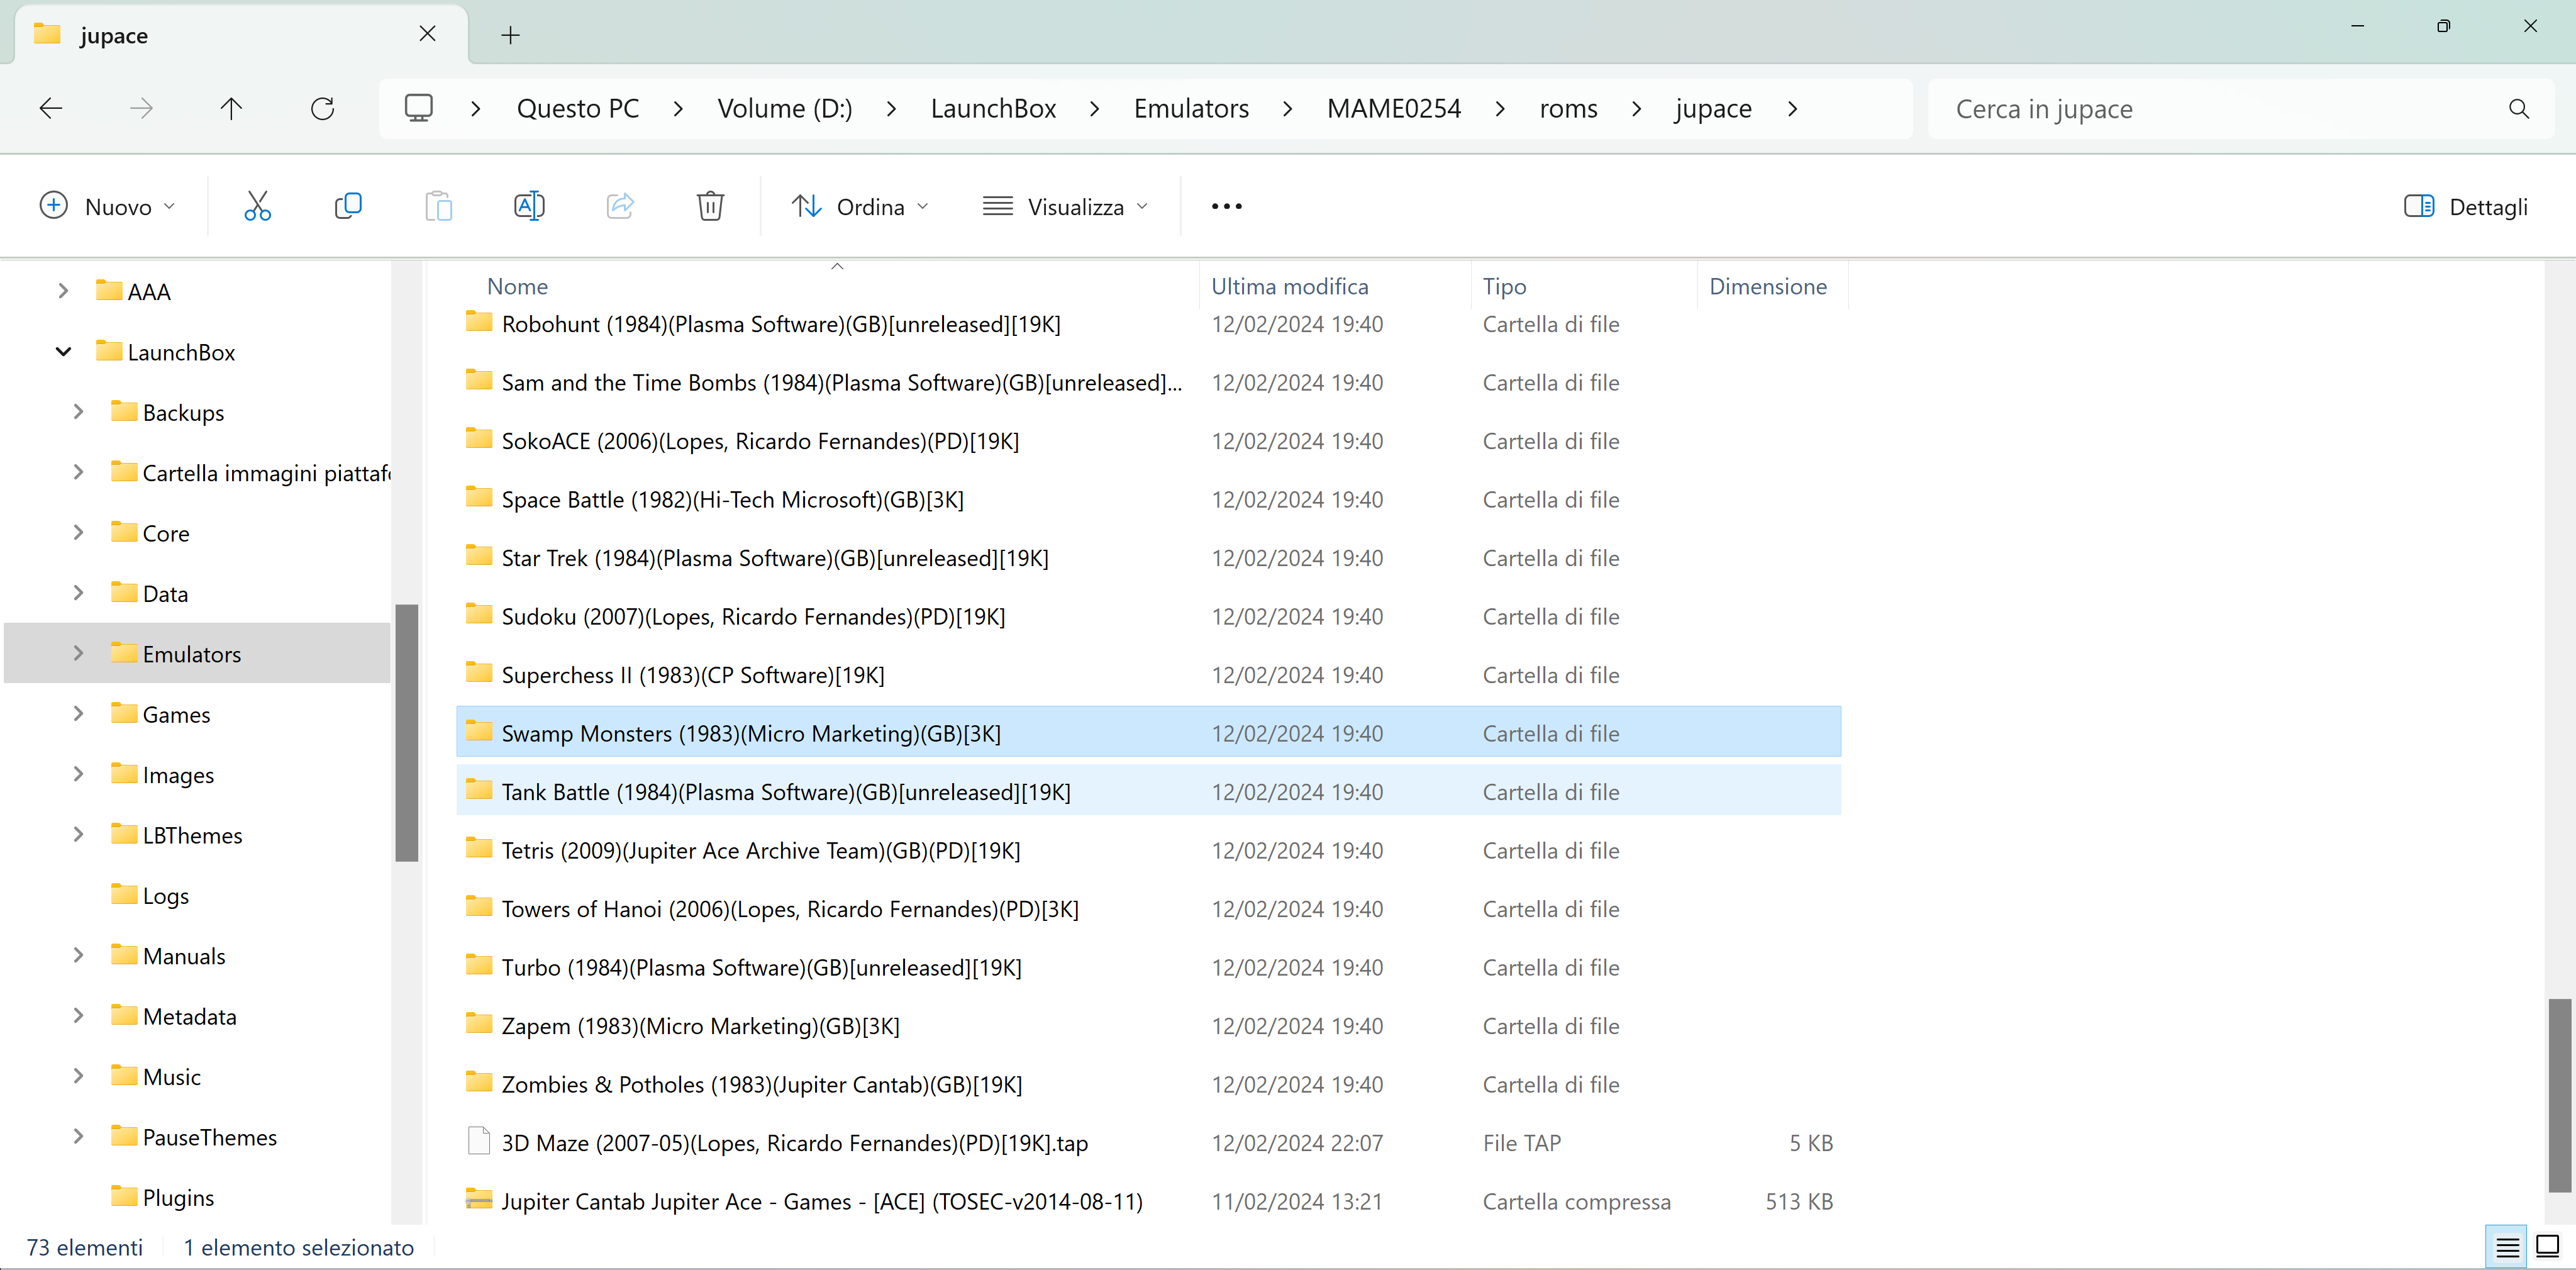Sort by Dimensione column header

tap(1772, 286)
